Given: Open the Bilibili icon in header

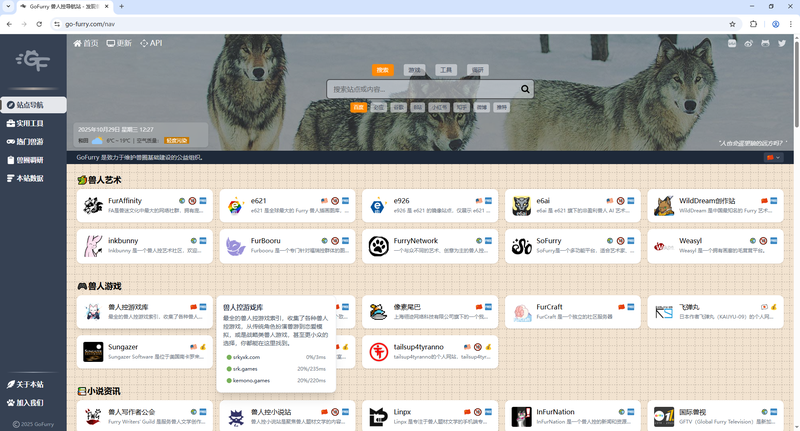Looking at the screenshot, I should pyautogui.click(x=732, y=43).
